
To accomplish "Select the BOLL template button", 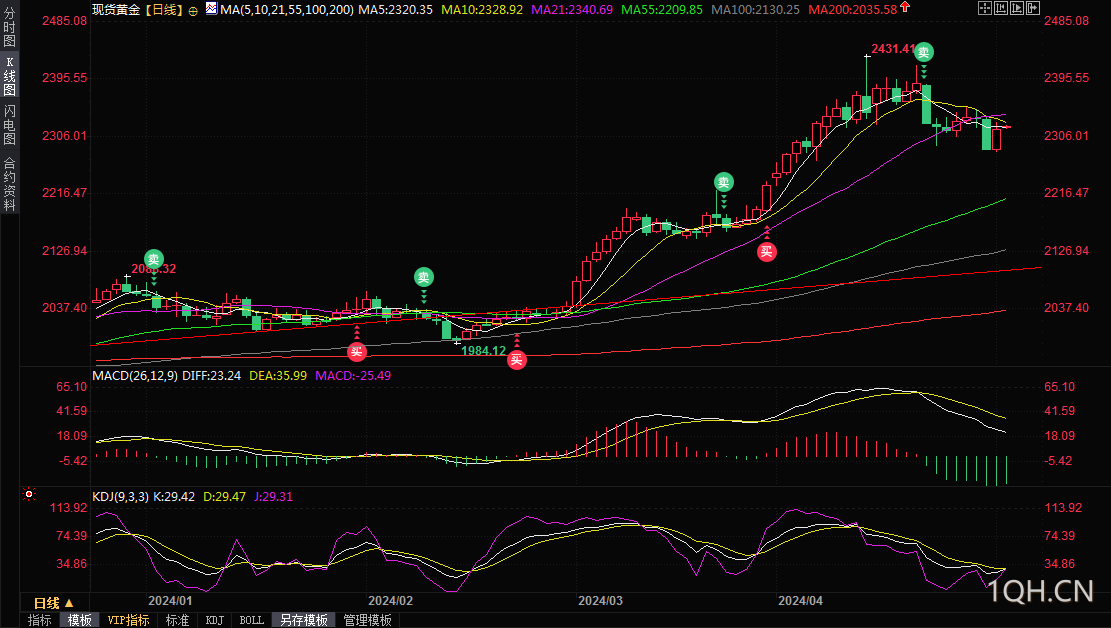I will (252, 620).
